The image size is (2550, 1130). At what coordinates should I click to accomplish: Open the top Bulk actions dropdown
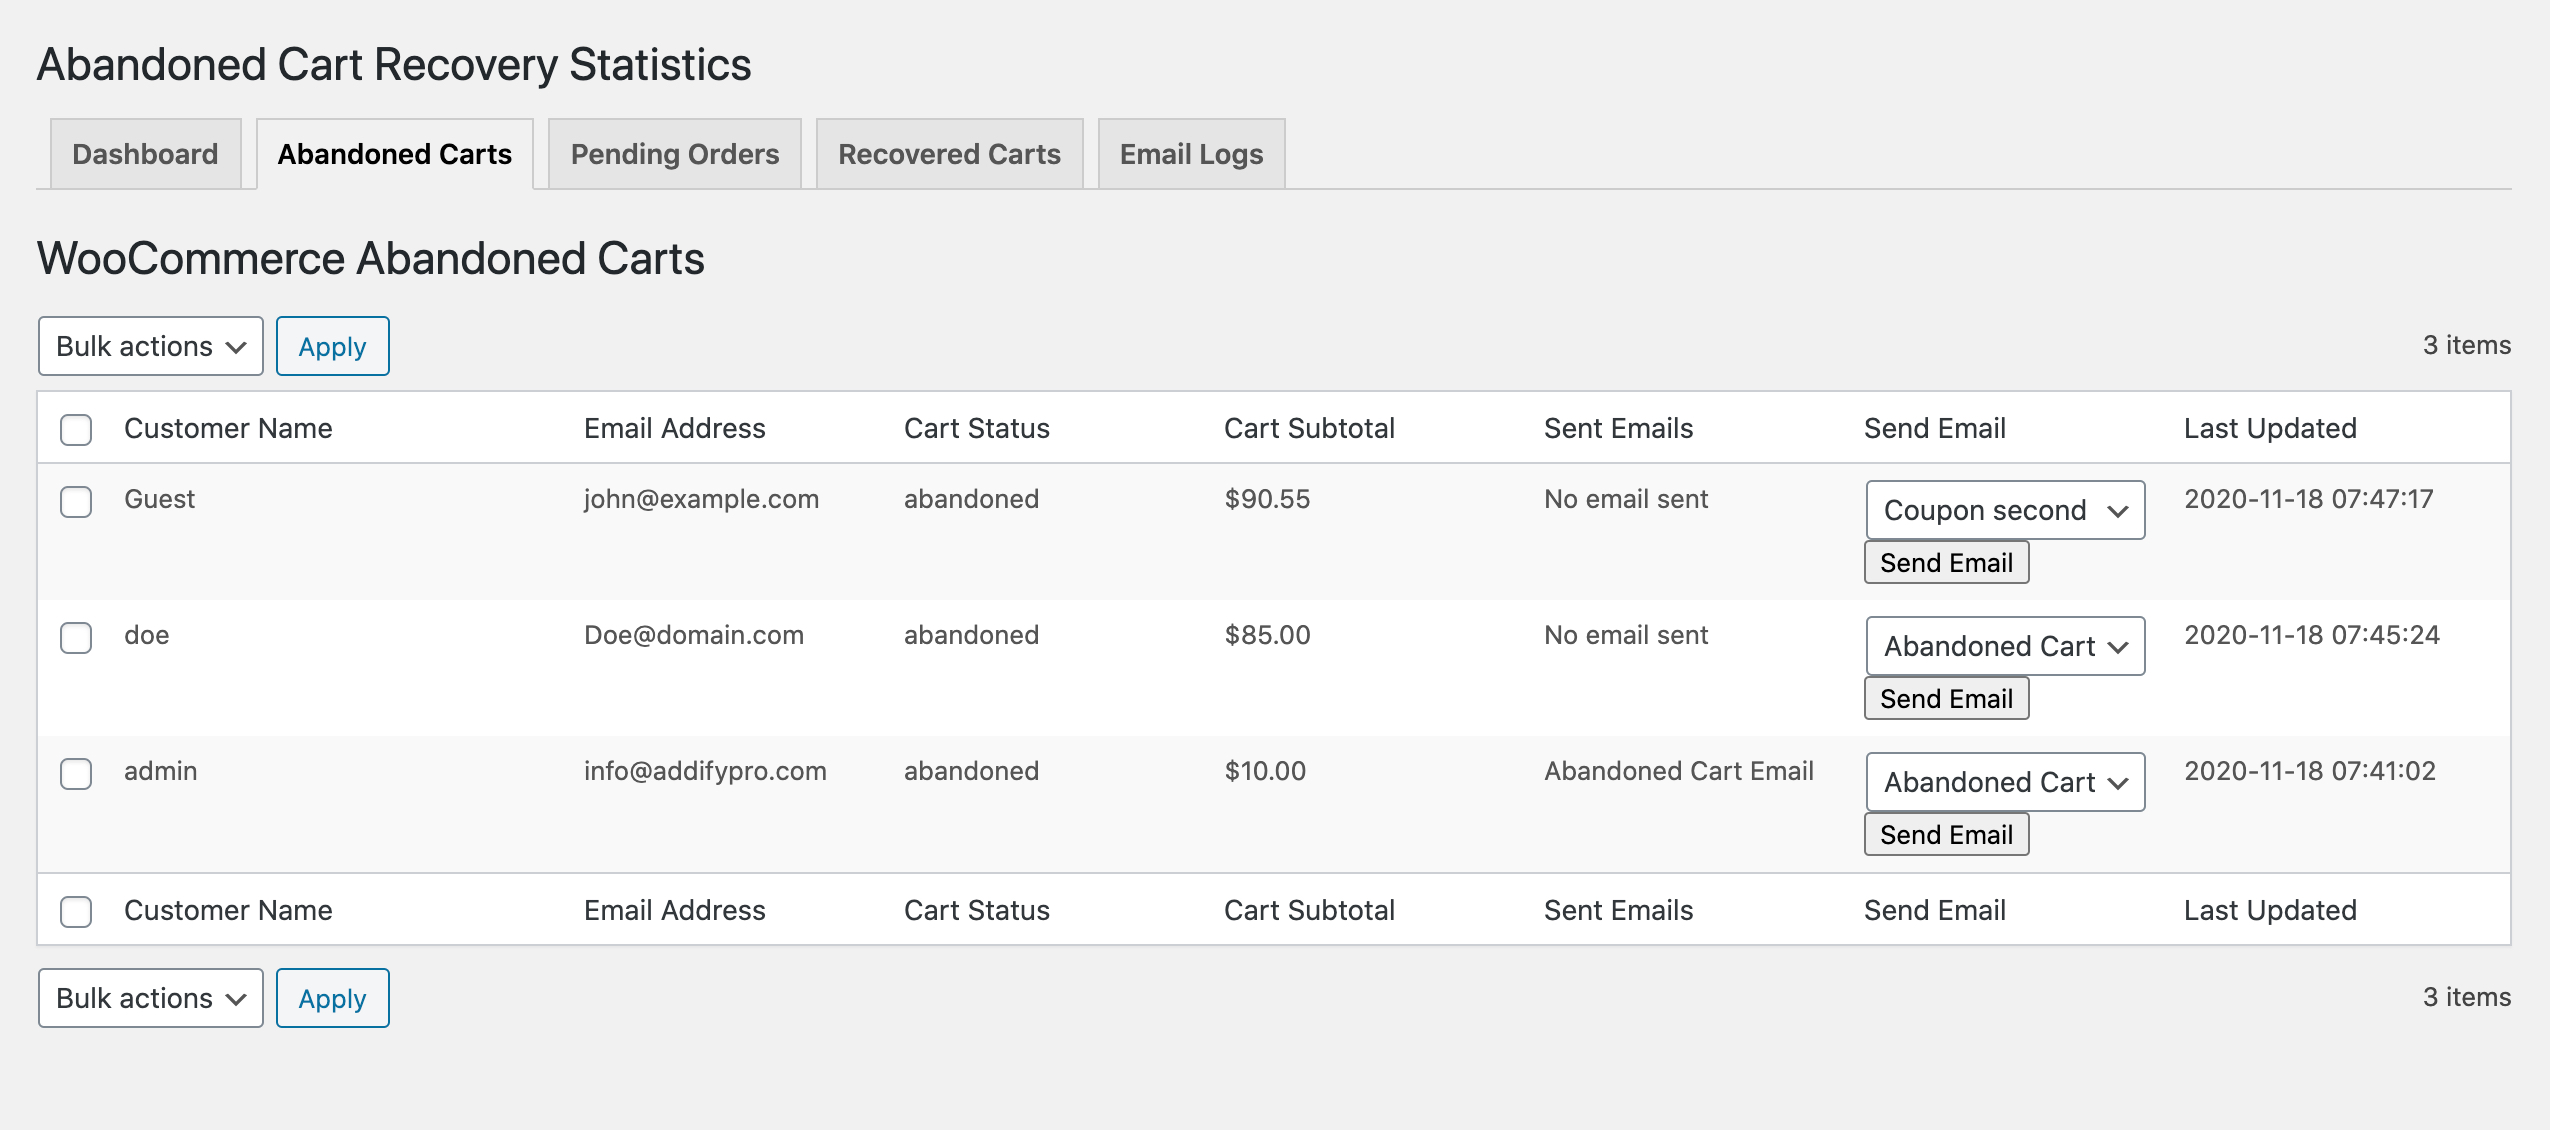[x=150, y=346]
